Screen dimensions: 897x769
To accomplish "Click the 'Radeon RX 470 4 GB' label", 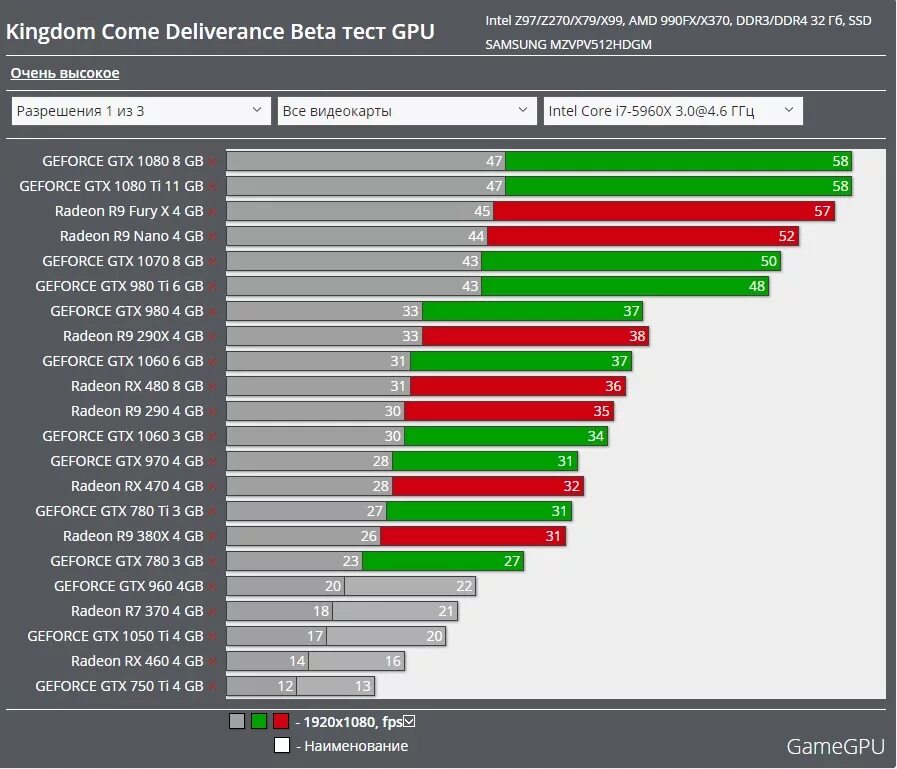I will pos(137,486).
